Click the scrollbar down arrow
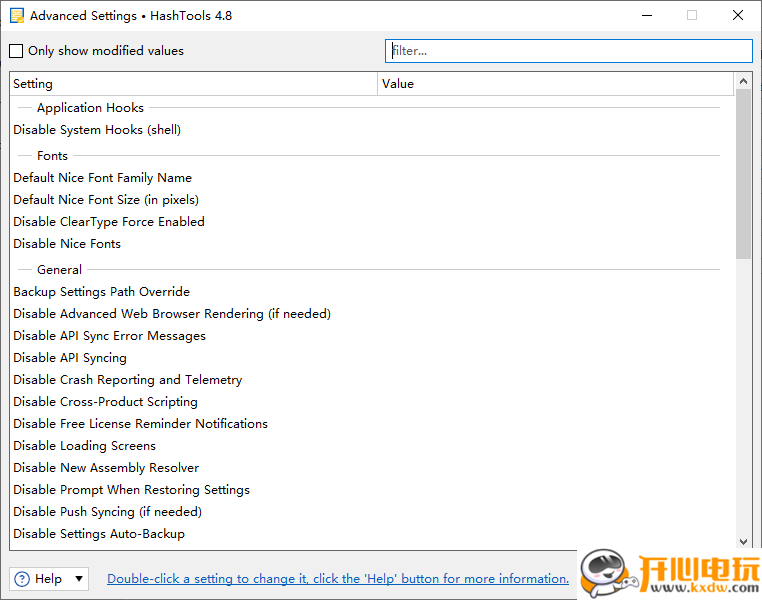The height and width of the screenshot is (600, 762). [743, 541]
